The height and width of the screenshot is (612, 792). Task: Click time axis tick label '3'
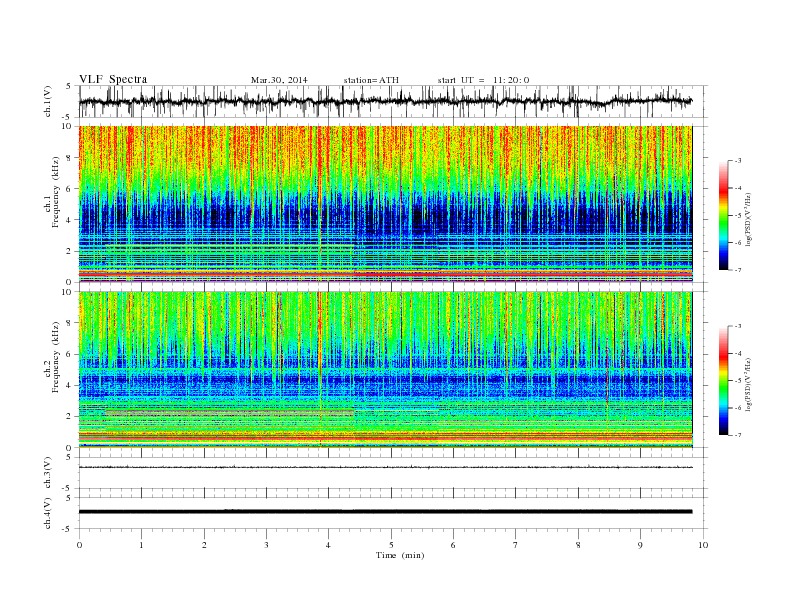pyautogui.click(x=266, y=545)
